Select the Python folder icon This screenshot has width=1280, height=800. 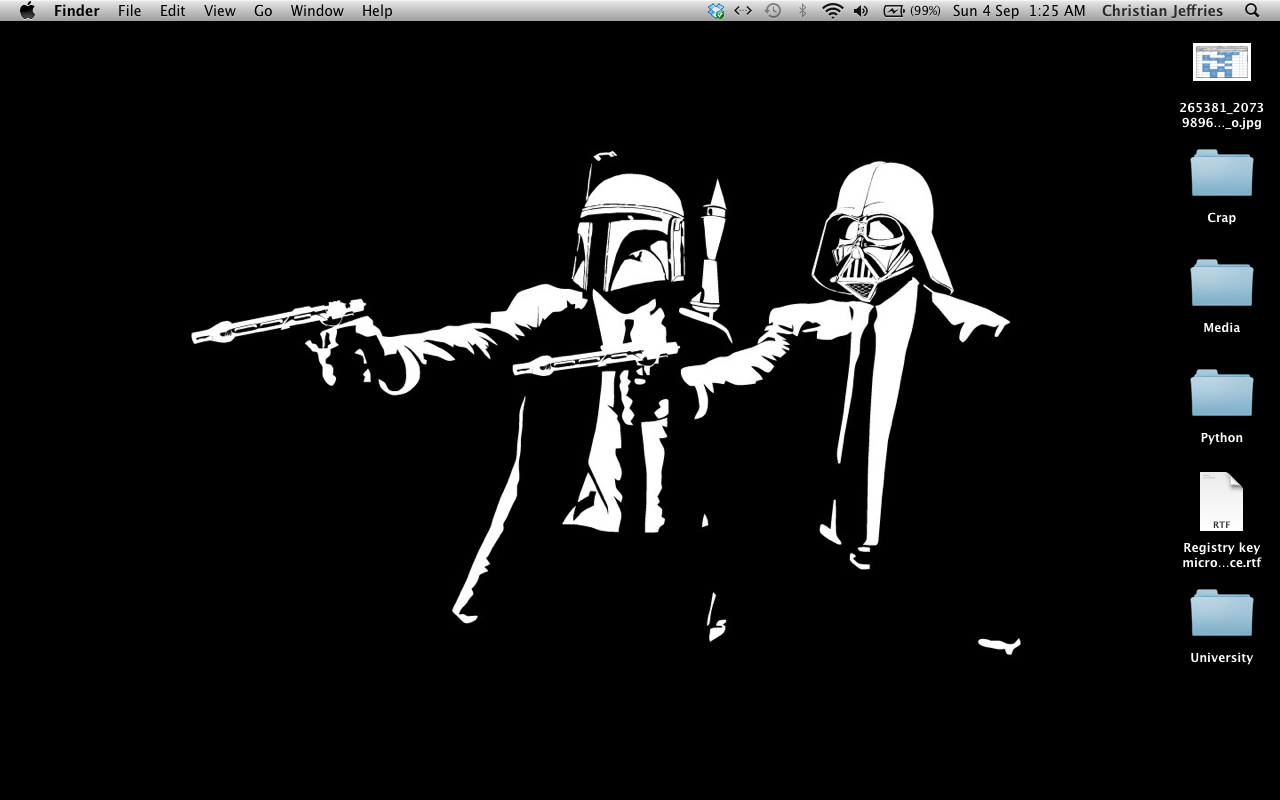point(1222,393)
